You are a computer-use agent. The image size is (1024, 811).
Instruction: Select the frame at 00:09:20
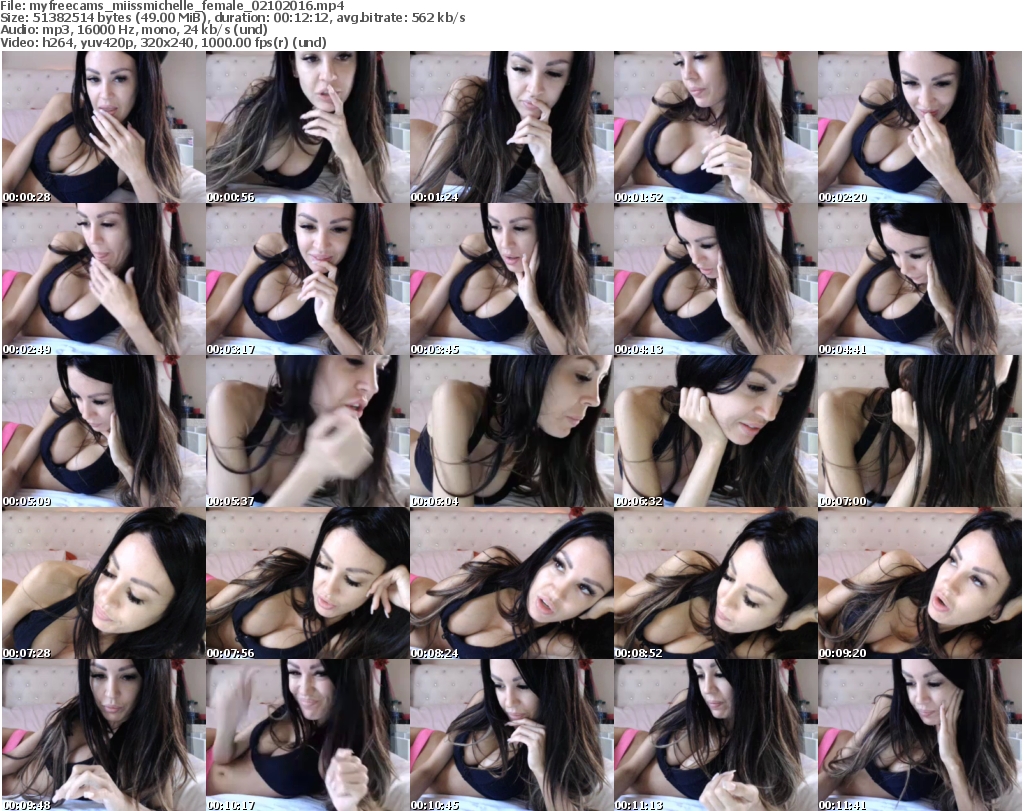pos(919,584)
